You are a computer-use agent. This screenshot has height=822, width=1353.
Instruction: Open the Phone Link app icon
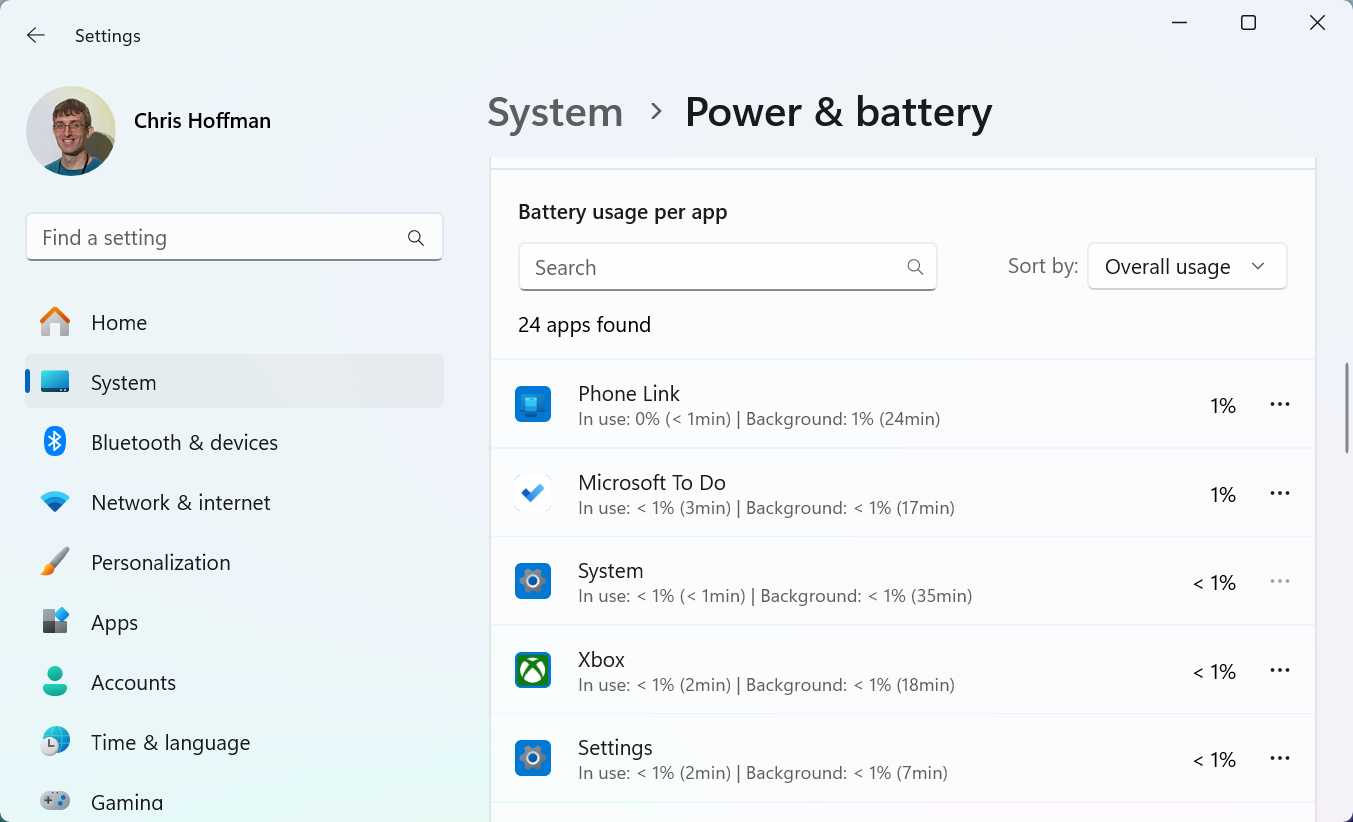533,404
